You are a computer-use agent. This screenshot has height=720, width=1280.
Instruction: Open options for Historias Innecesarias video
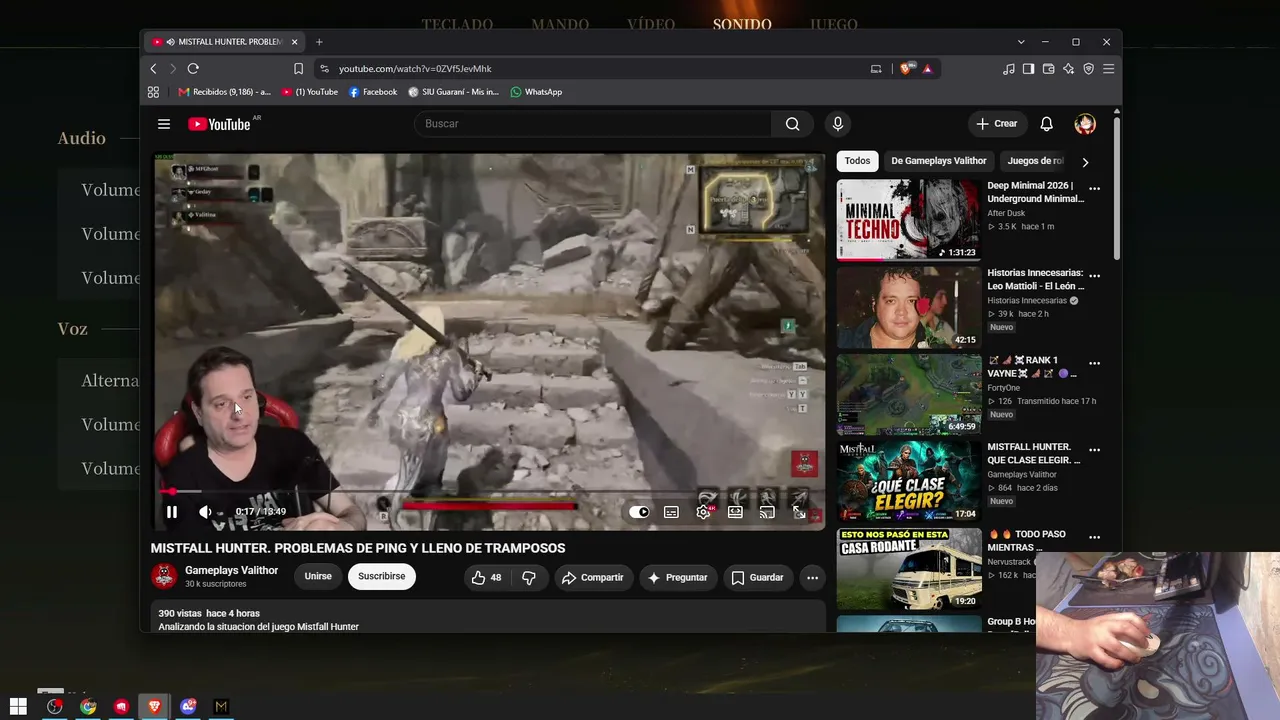click(1094, 276)
